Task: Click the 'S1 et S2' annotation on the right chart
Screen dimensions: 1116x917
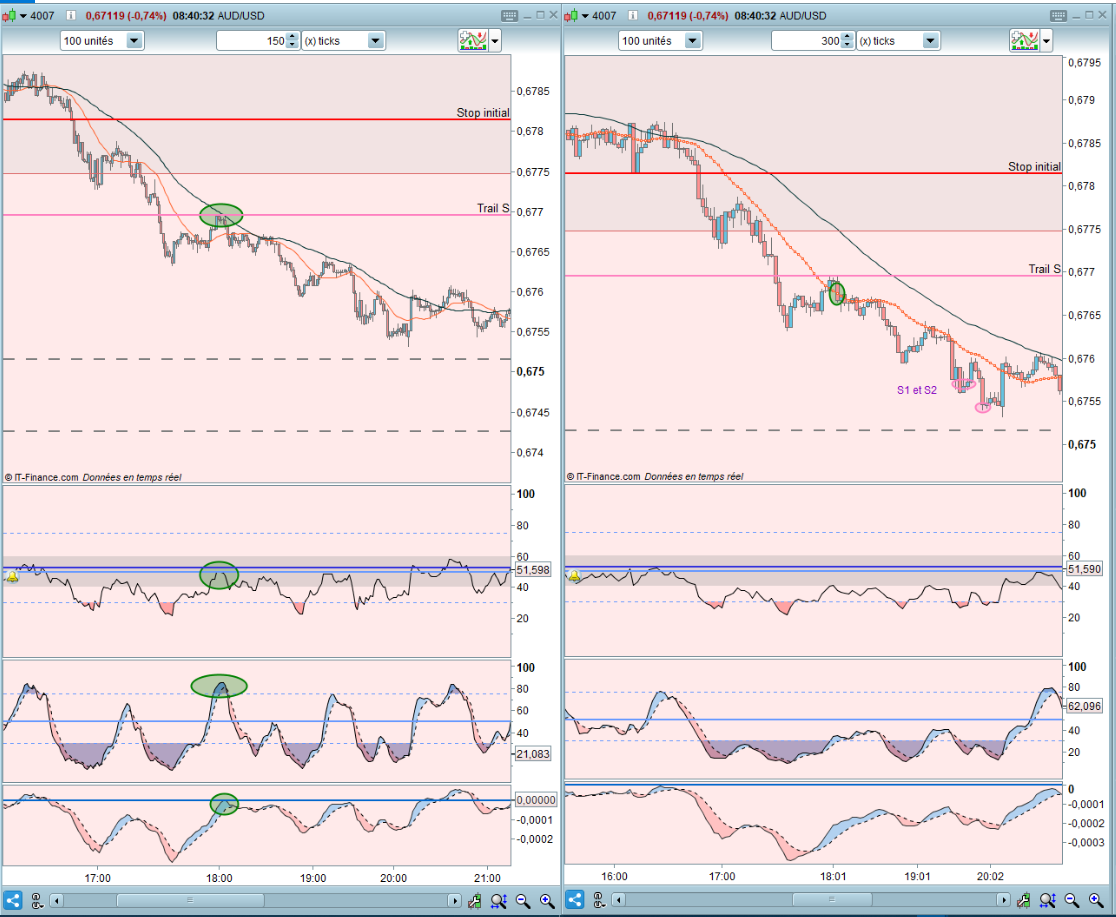Action: (x=917, y=390)
